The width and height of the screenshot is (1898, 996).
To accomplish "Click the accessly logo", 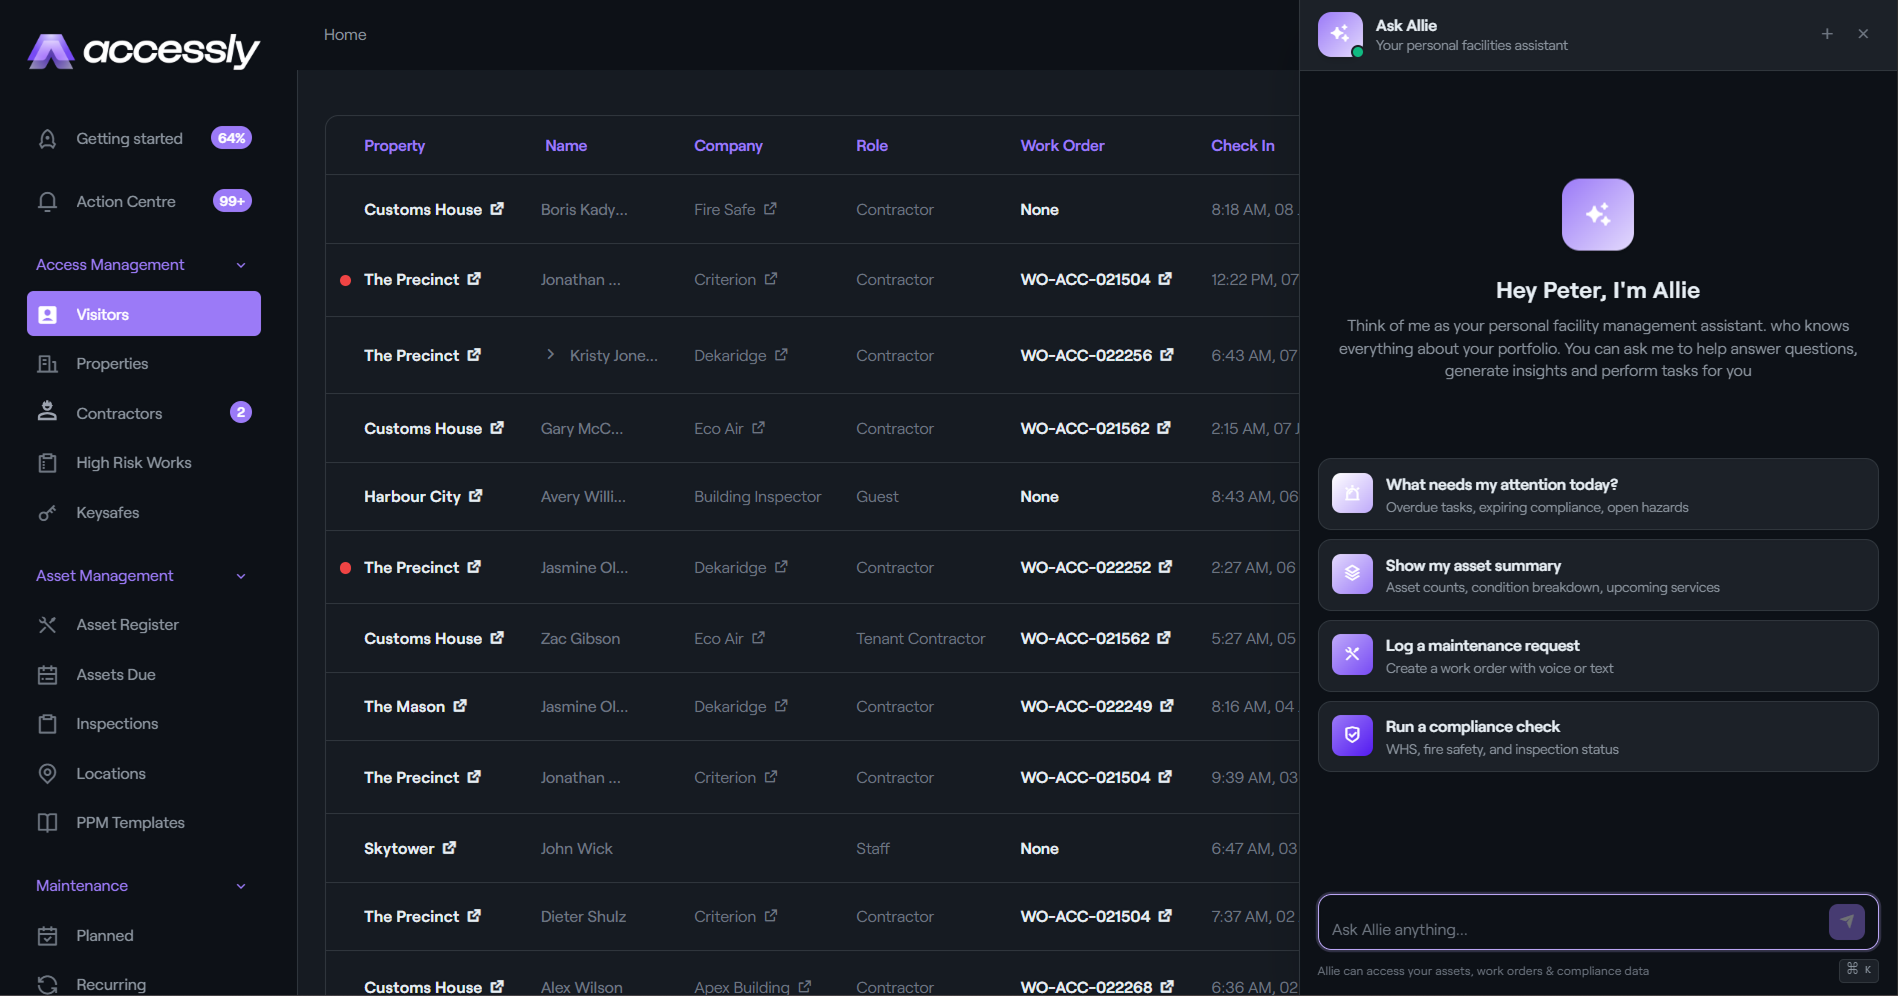I will (x=143, y=50).
